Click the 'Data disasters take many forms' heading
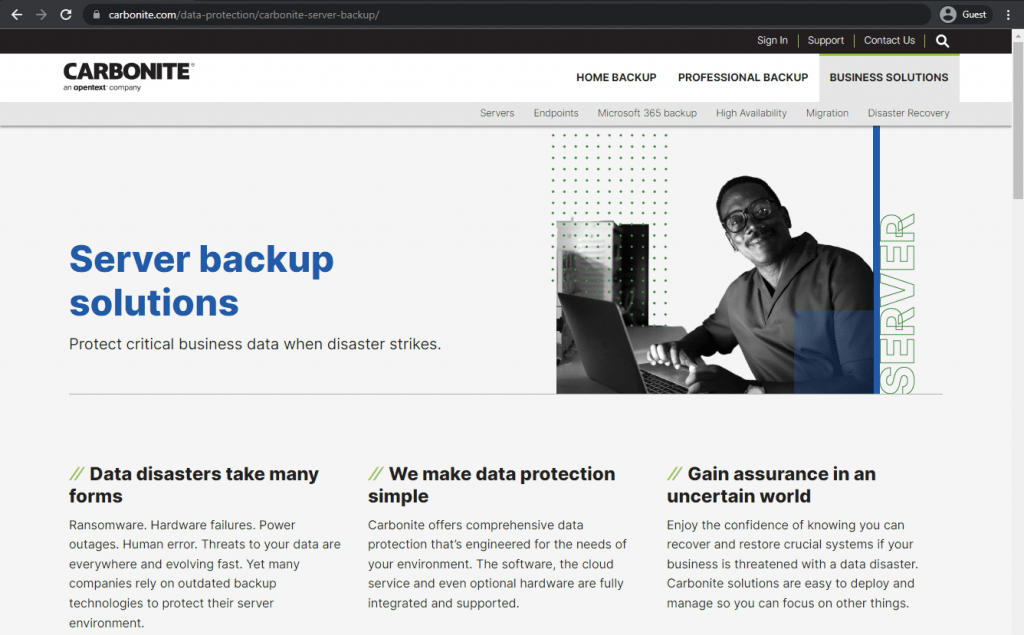This screenshot has height=635, width=1024. point(194,485)
